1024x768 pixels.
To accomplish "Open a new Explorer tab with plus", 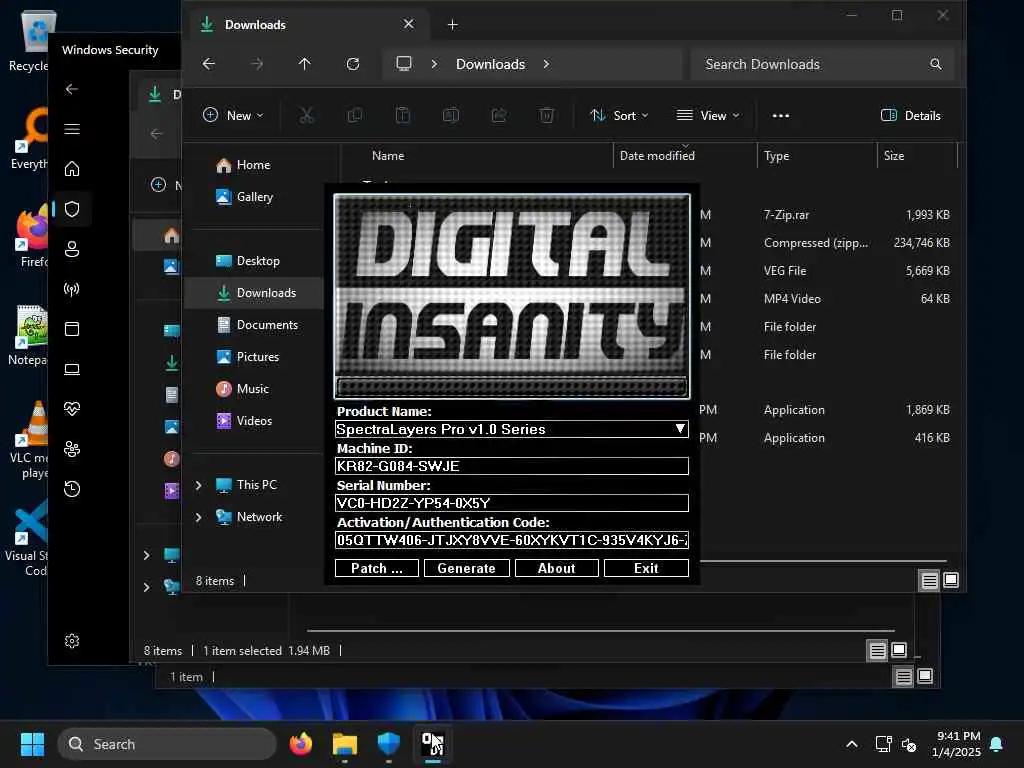I will (452, 25).
